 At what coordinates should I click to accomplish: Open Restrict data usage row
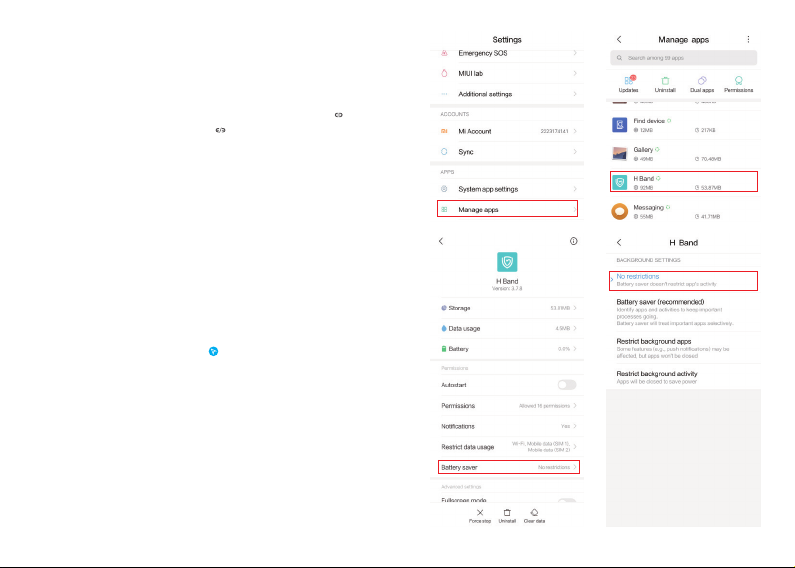coord(507,447)
